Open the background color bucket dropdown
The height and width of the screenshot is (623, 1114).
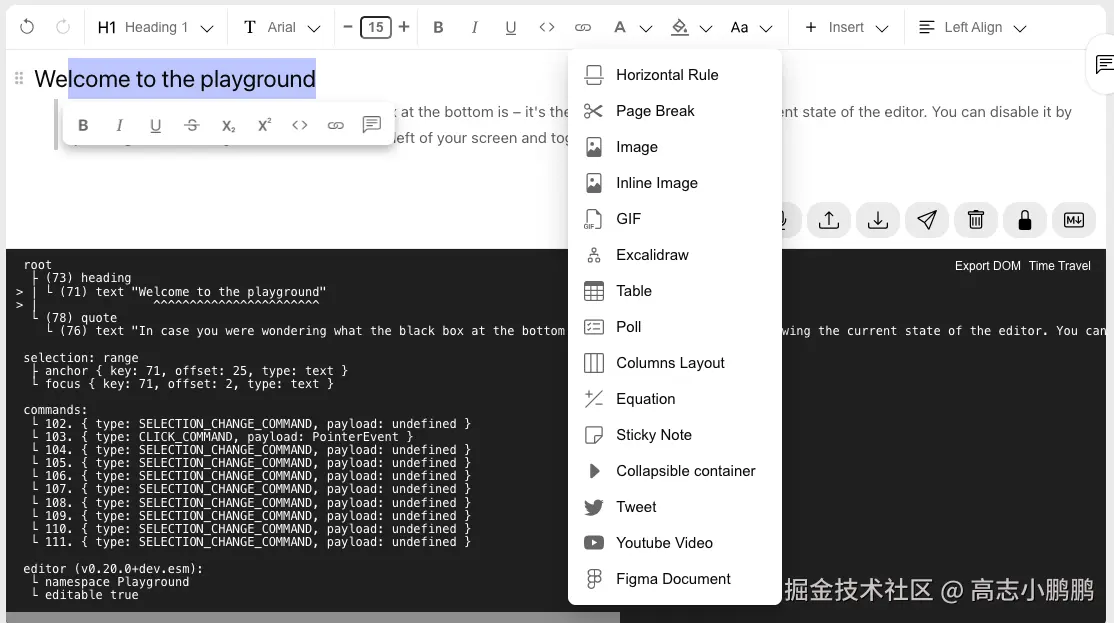691,27
